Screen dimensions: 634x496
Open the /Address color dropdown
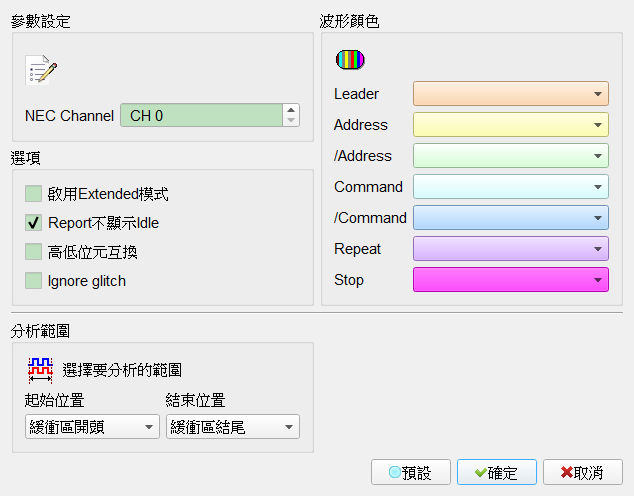tap(511, 156)
